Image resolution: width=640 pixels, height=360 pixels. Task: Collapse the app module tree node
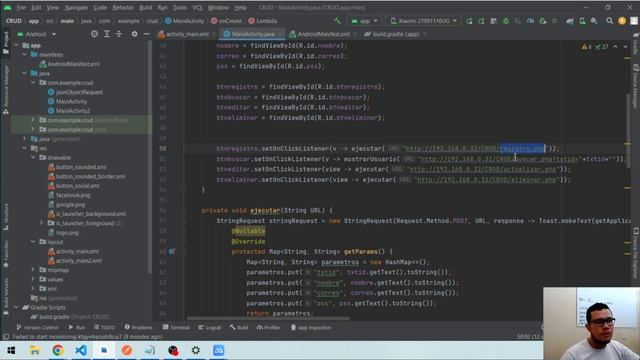click(16, 45)
